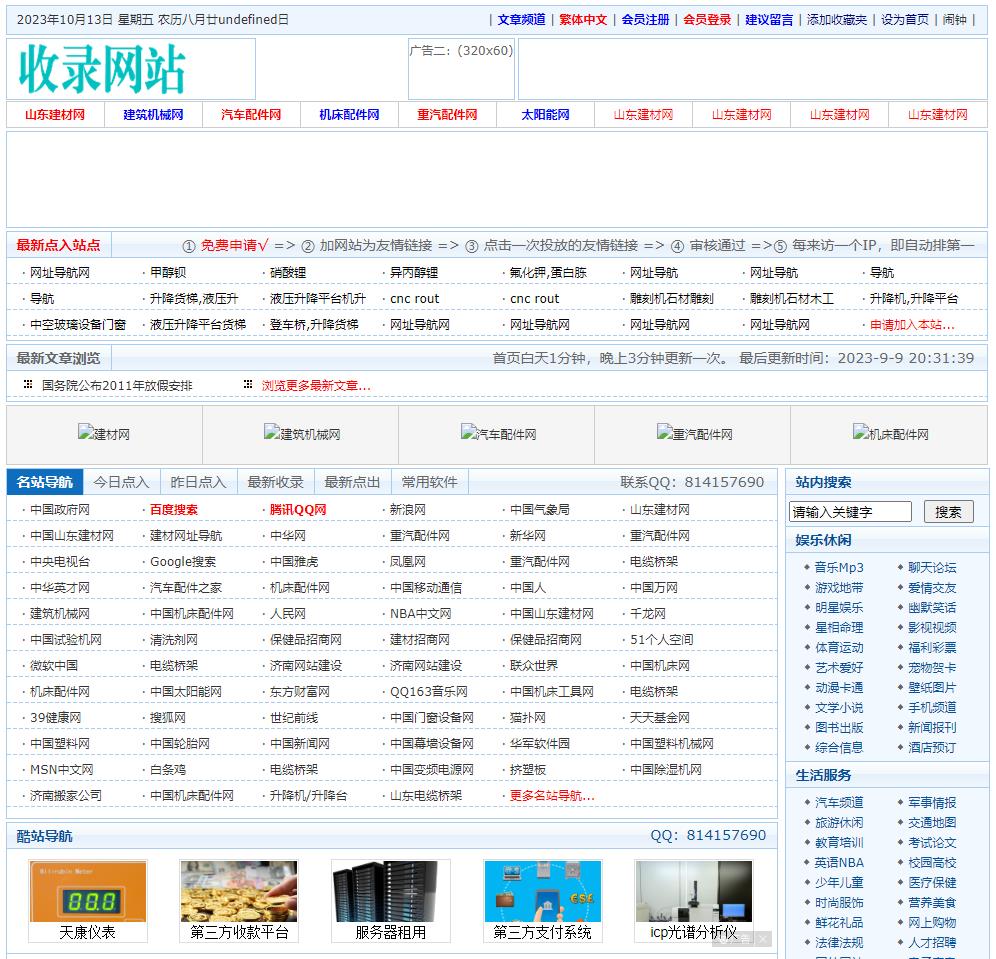This screenshot has height=959, width=996.
Task: Open the 常用软件 tab
Action: 429,482
